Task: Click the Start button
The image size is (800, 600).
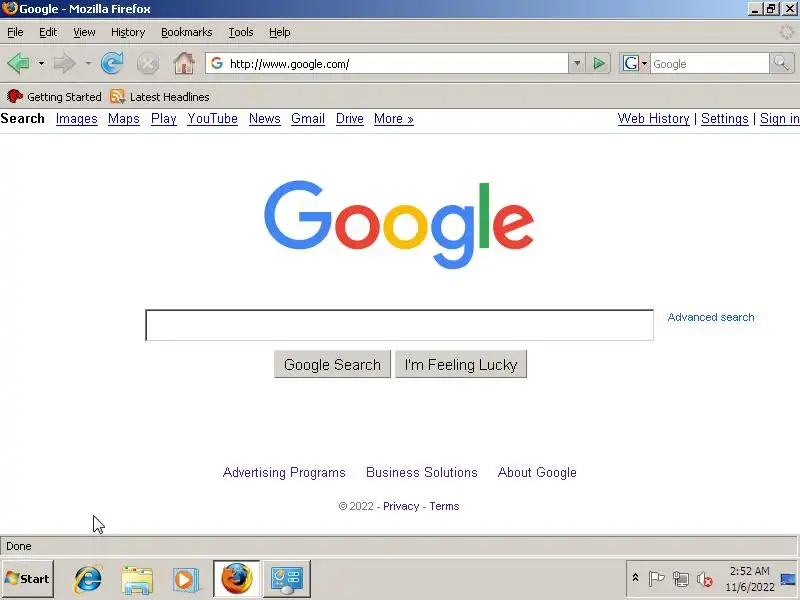Action: point(28,579)
